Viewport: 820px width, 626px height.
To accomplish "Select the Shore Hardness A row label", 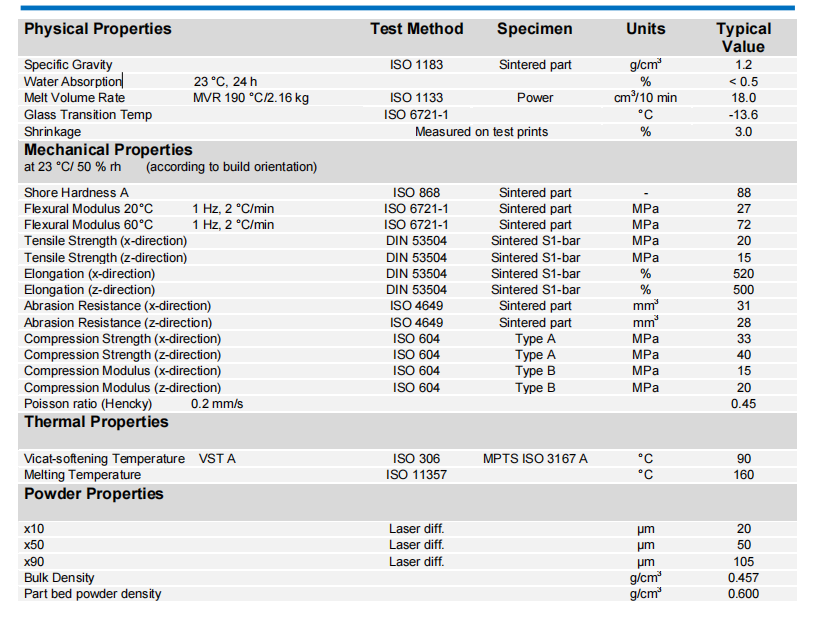I will [76, 193].
